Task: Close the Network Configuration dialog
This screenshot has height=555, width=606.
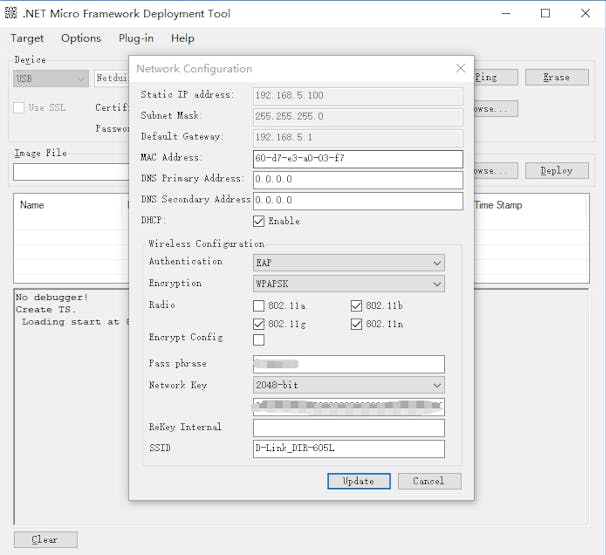Action: point(460,68)
